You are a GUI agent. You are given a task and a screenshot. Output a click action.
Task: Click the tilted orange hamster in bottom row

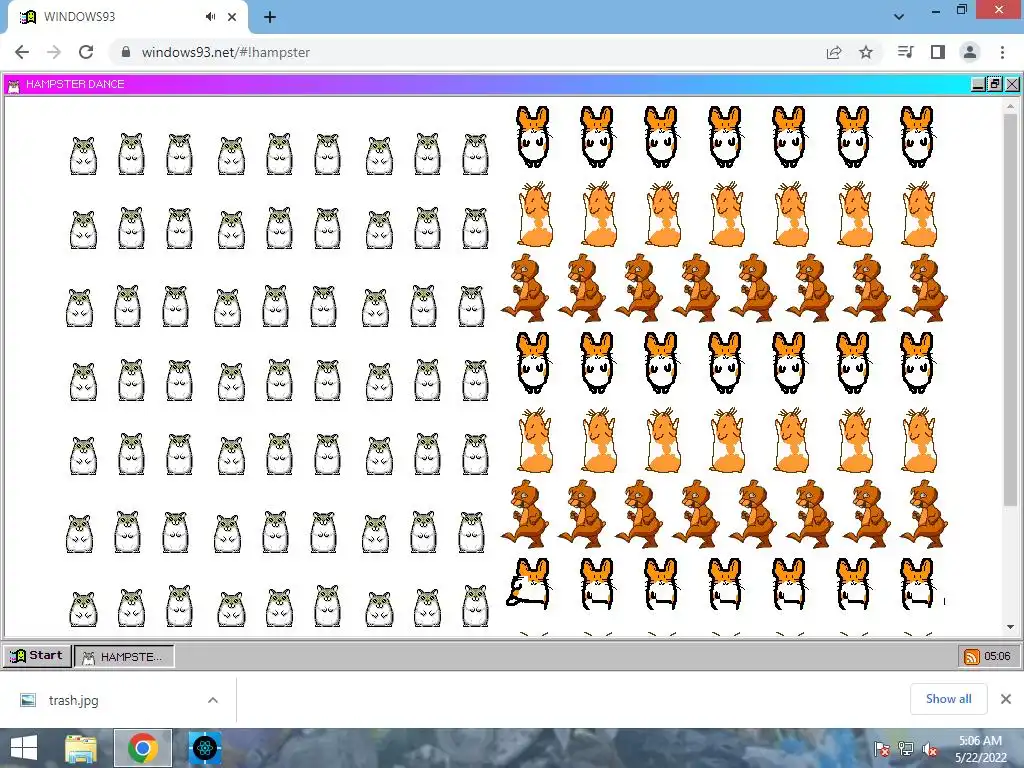pyautogui.click(x=529, y=583)
